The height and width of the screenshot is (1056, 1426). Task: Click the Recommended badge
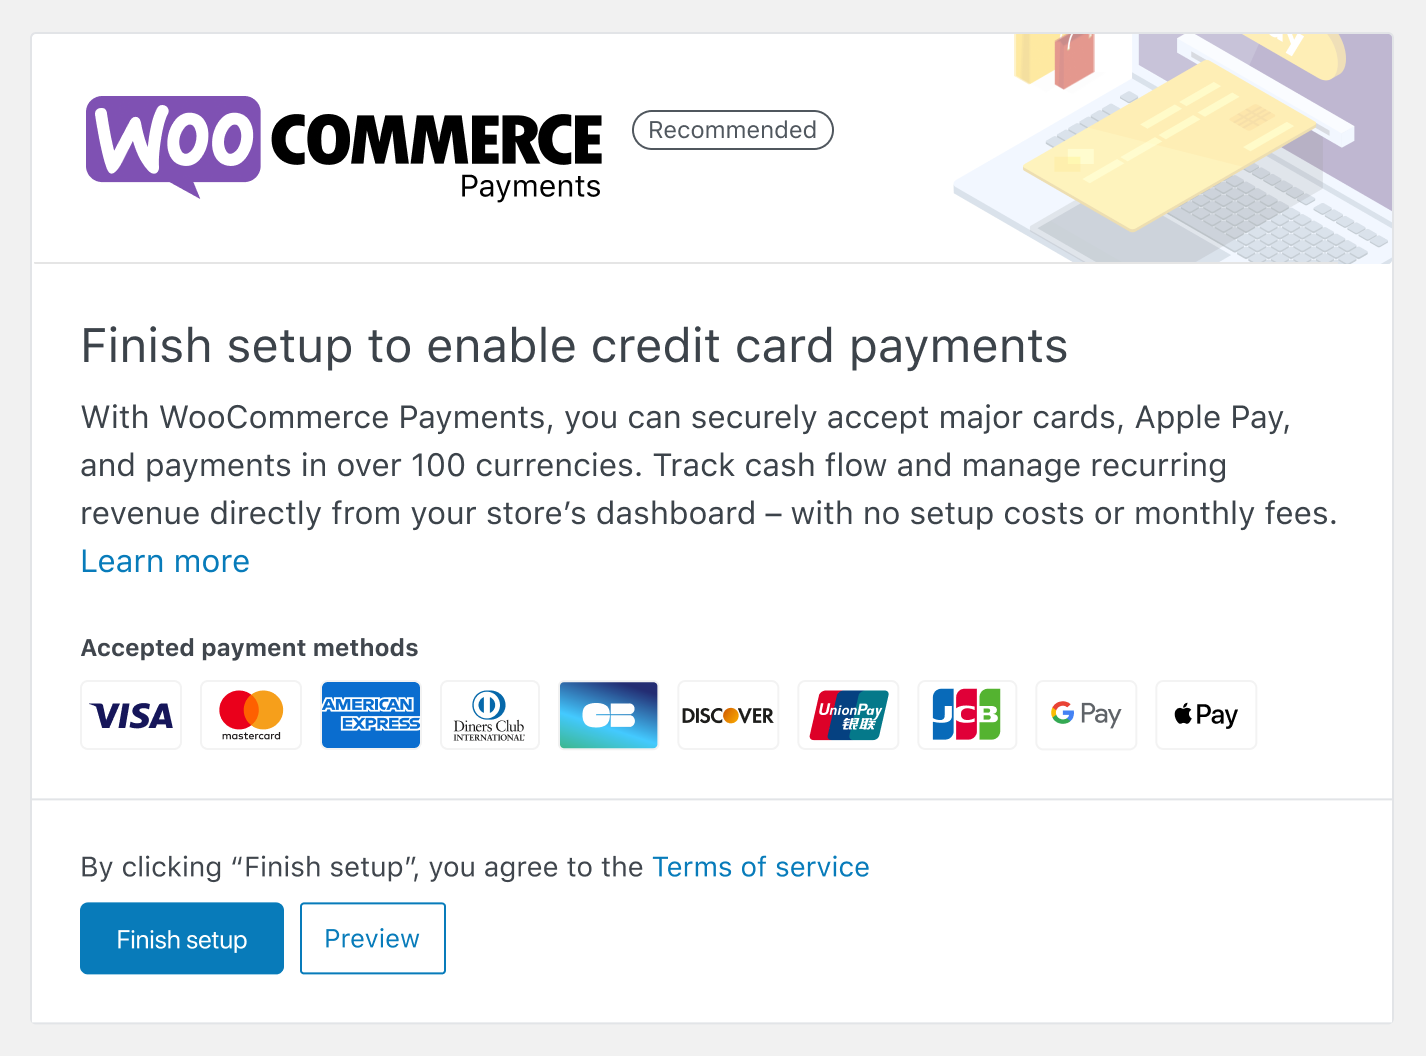[x=732, y=130]
